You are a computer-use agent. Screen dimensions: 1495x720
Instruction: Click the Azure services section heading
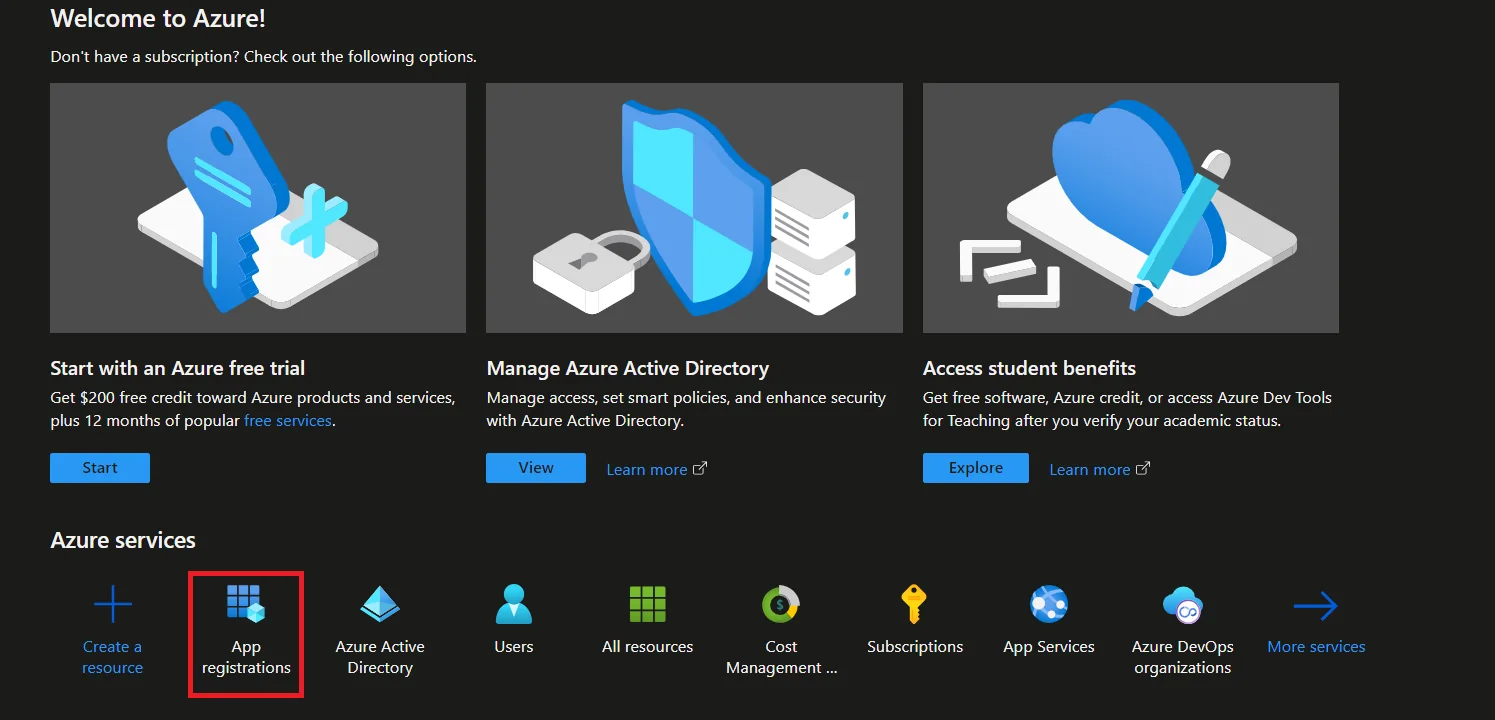(x=123, y=540)
